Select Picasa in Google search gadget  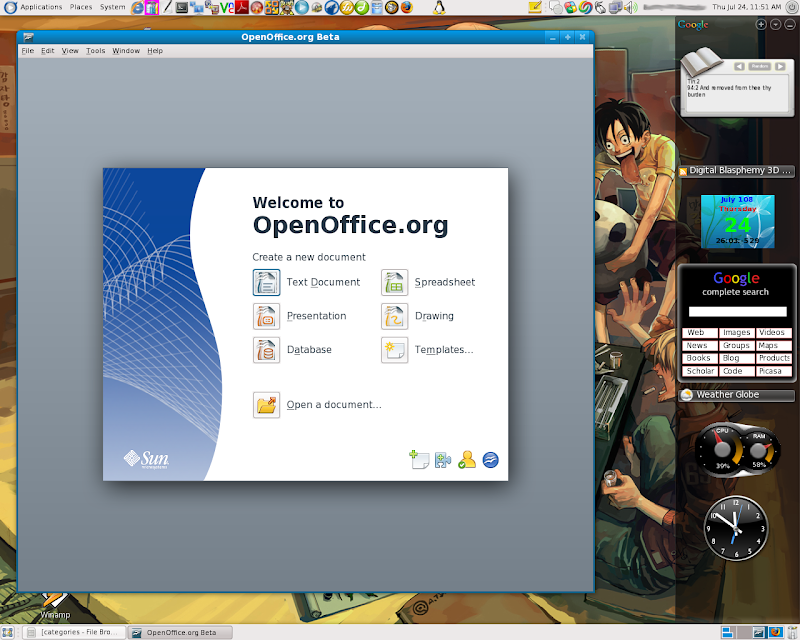pos(773,371)
